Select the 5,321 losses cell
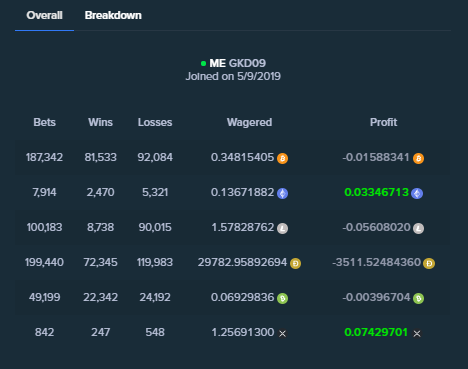The height and width of the screenshot is (369, 468). (x=155, y=192)
